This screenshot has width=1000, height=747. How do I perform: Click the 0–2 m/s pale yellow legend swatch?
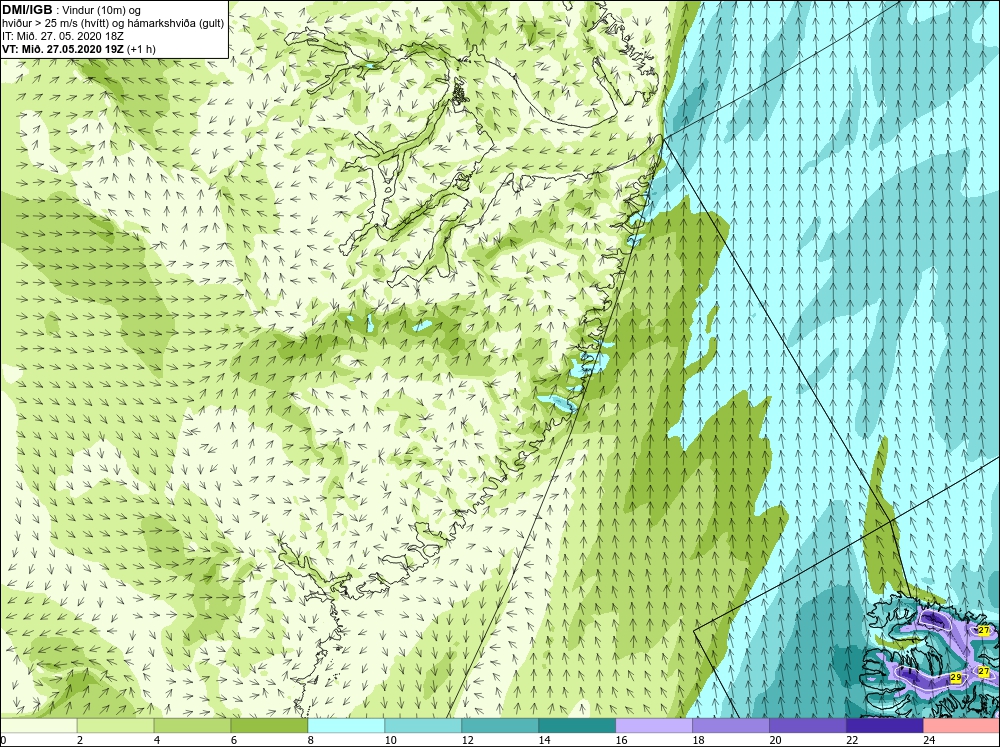coord(38,725)
